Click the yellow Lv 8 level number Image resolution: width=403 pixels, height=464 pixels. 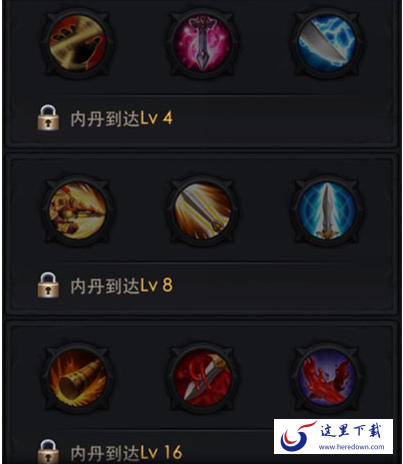pos(156,286)
